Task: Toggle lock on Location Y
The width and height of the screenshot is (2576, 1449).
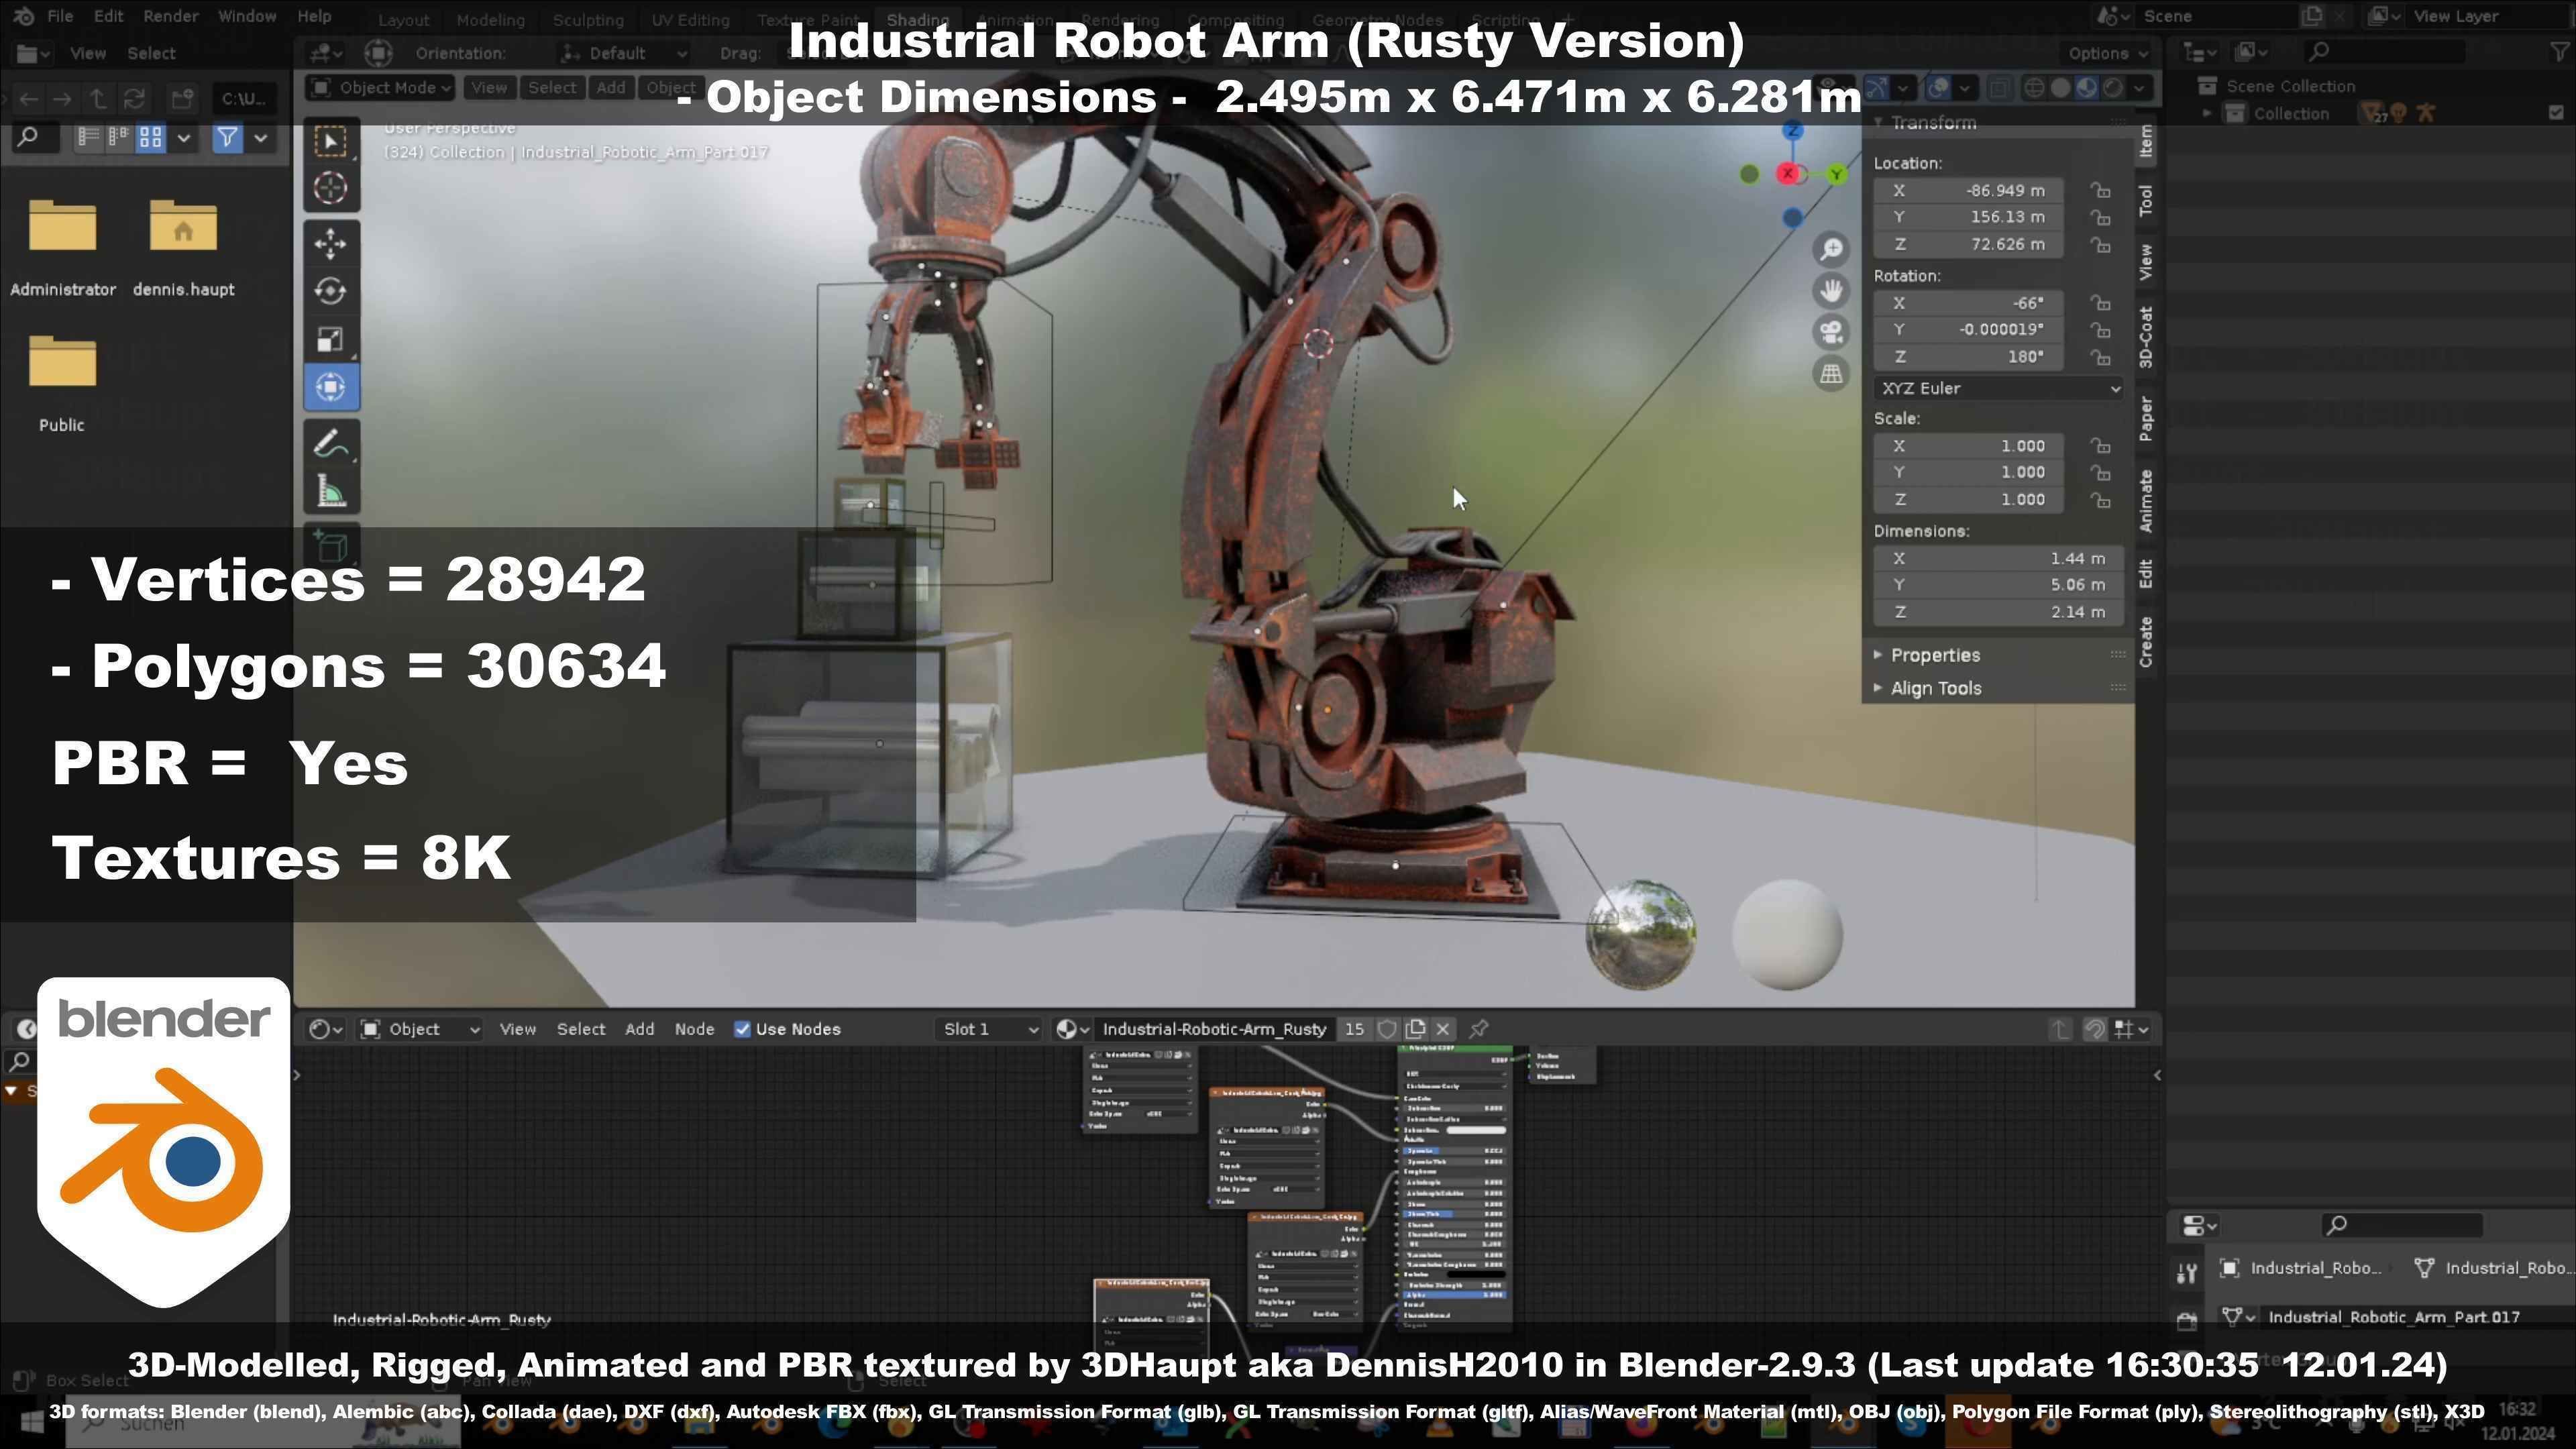Action: click(x=2100, y=217)
